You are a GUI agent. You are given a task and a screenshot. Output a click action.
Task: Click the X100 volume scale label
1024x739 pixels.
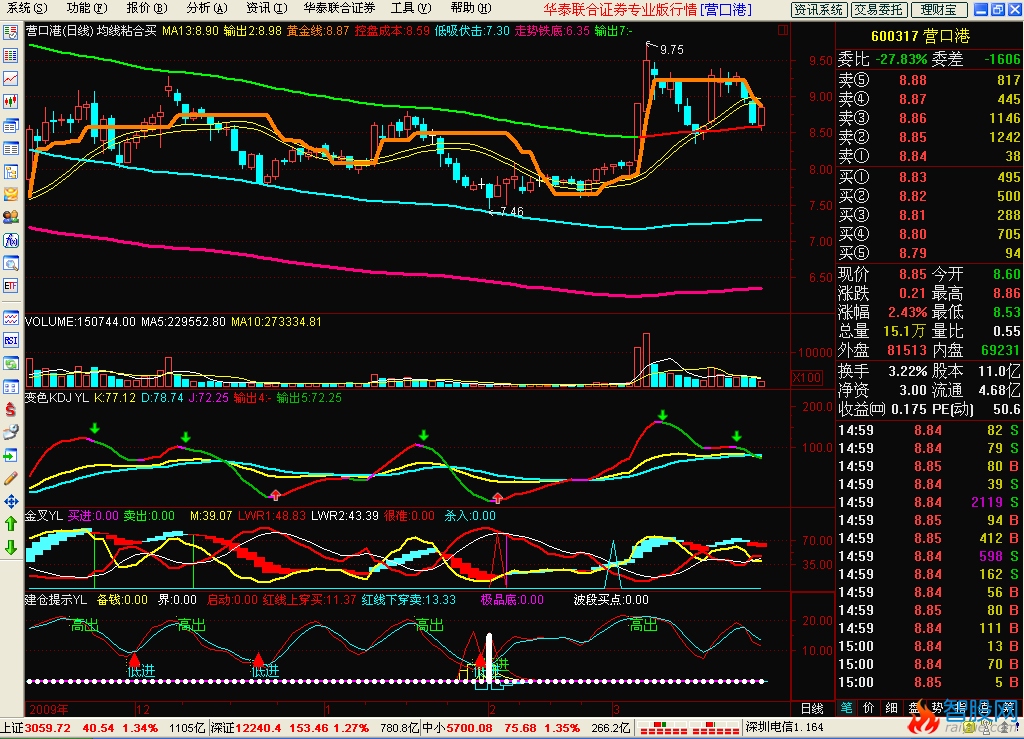(x=806, y=378)
